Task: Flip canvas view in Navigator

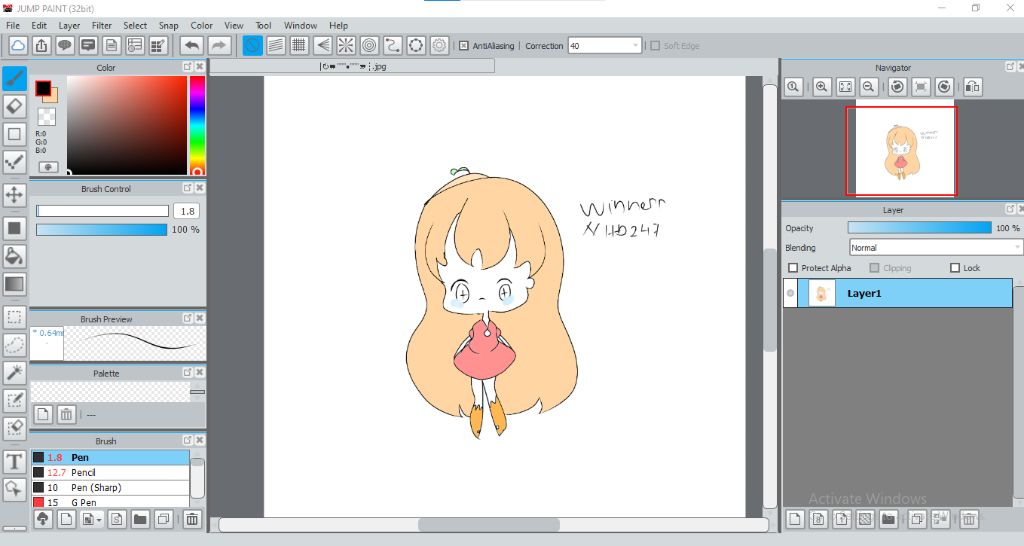Action: (972, 87)
